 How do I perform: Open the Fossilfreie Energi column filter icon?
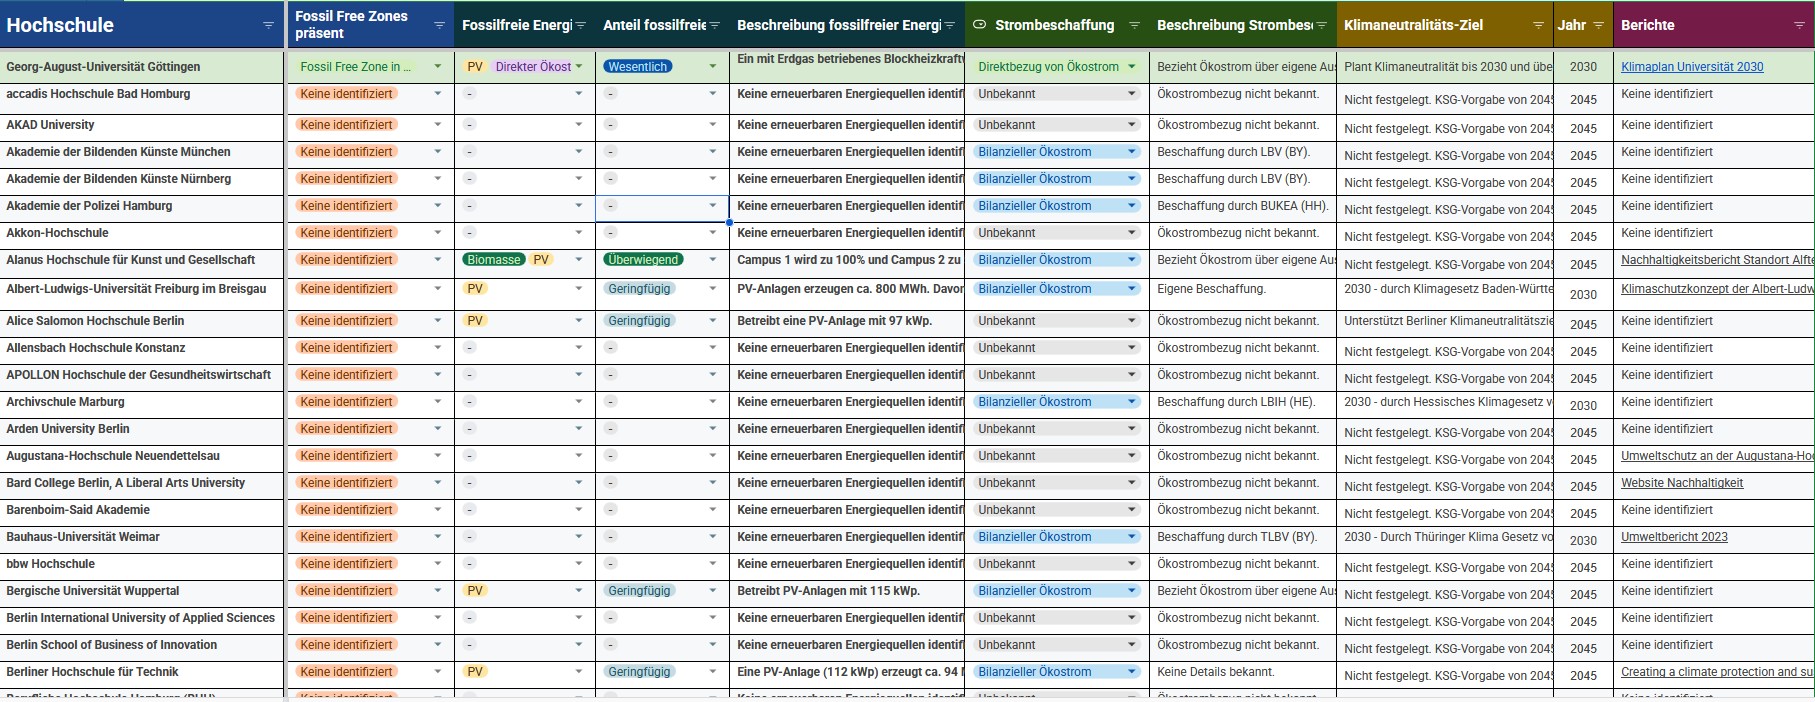pos(580,25)
